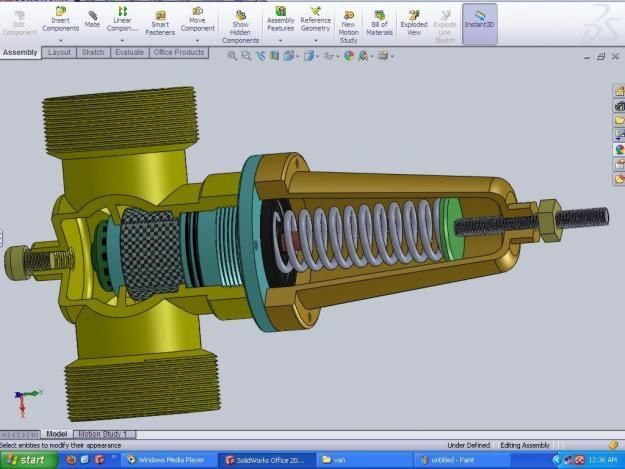
Task: Activate the Move Component tool
Action: coord(197,20)
